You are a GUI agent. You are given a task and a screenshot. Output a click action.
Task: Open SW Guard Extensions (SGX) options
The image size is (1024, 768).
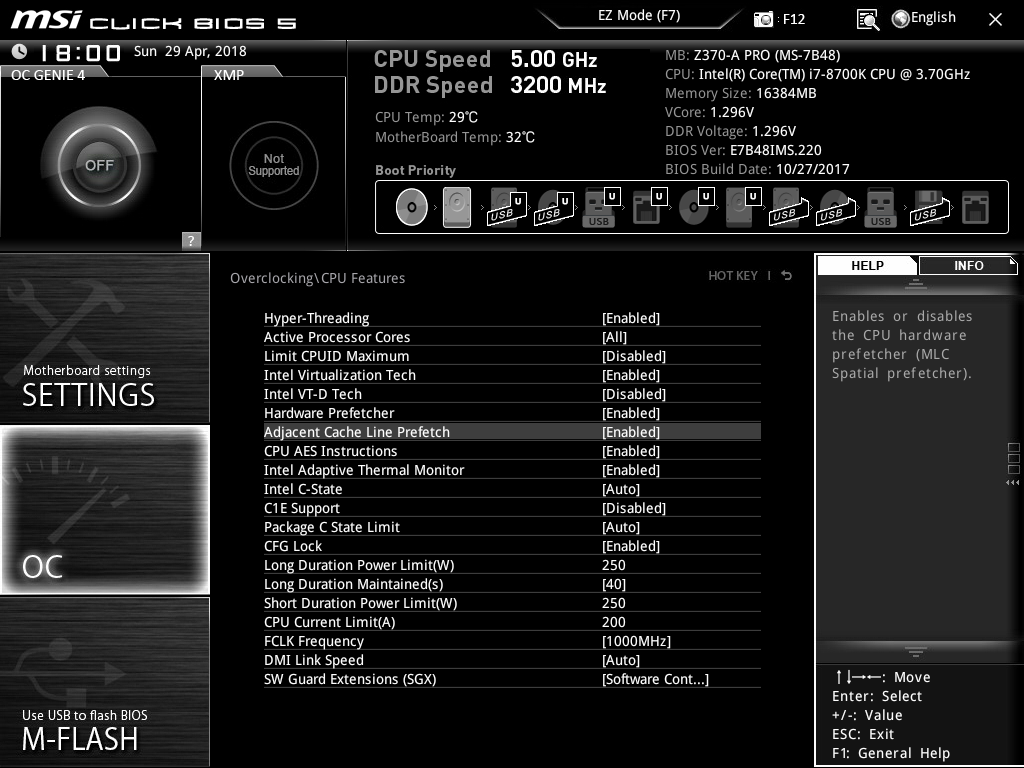click(x=512, y=679)
